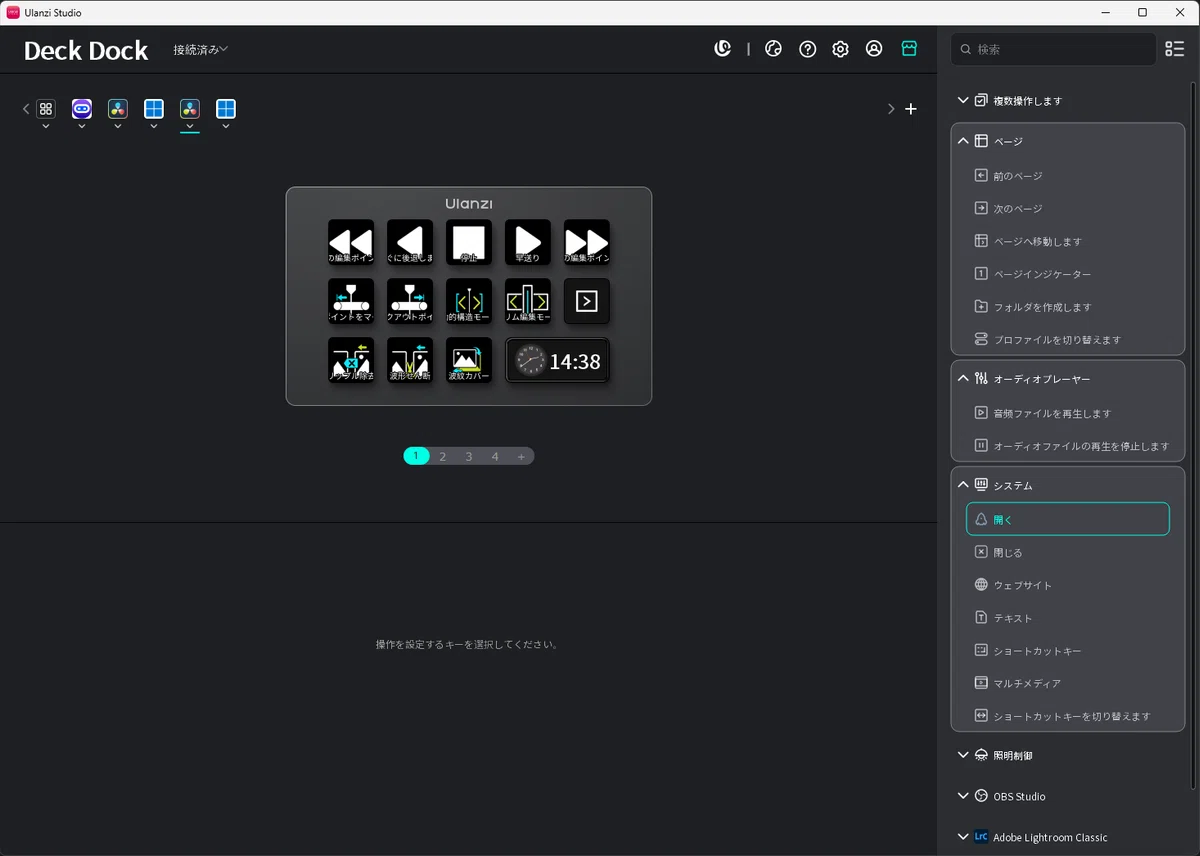Select the mark-out point key with right arrow
The image size is (1200, 856).
tap(410, 301)
